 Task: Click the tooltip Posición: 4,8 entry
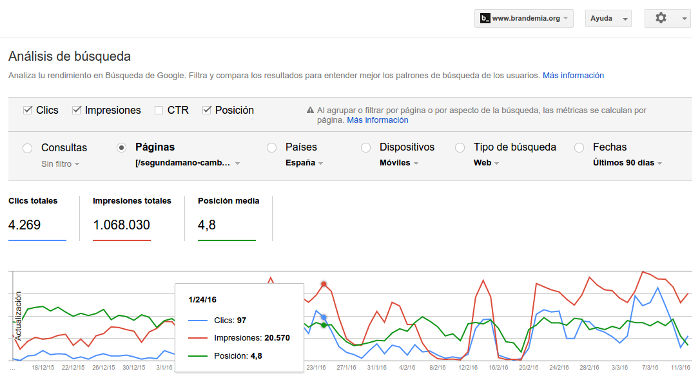225,356
